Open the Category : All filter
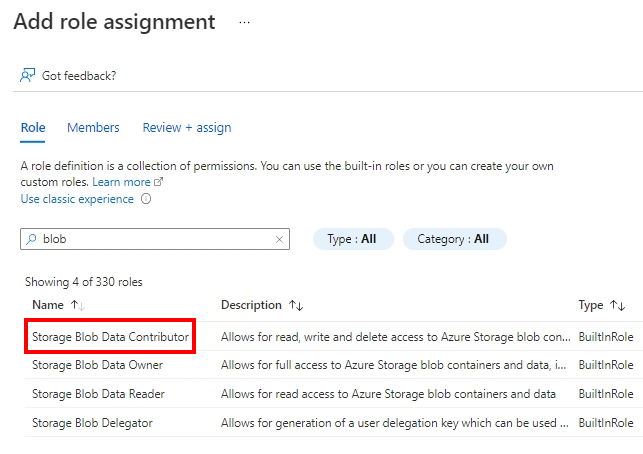The width and height of the screenshot is (643, 454). pos(454,239)
